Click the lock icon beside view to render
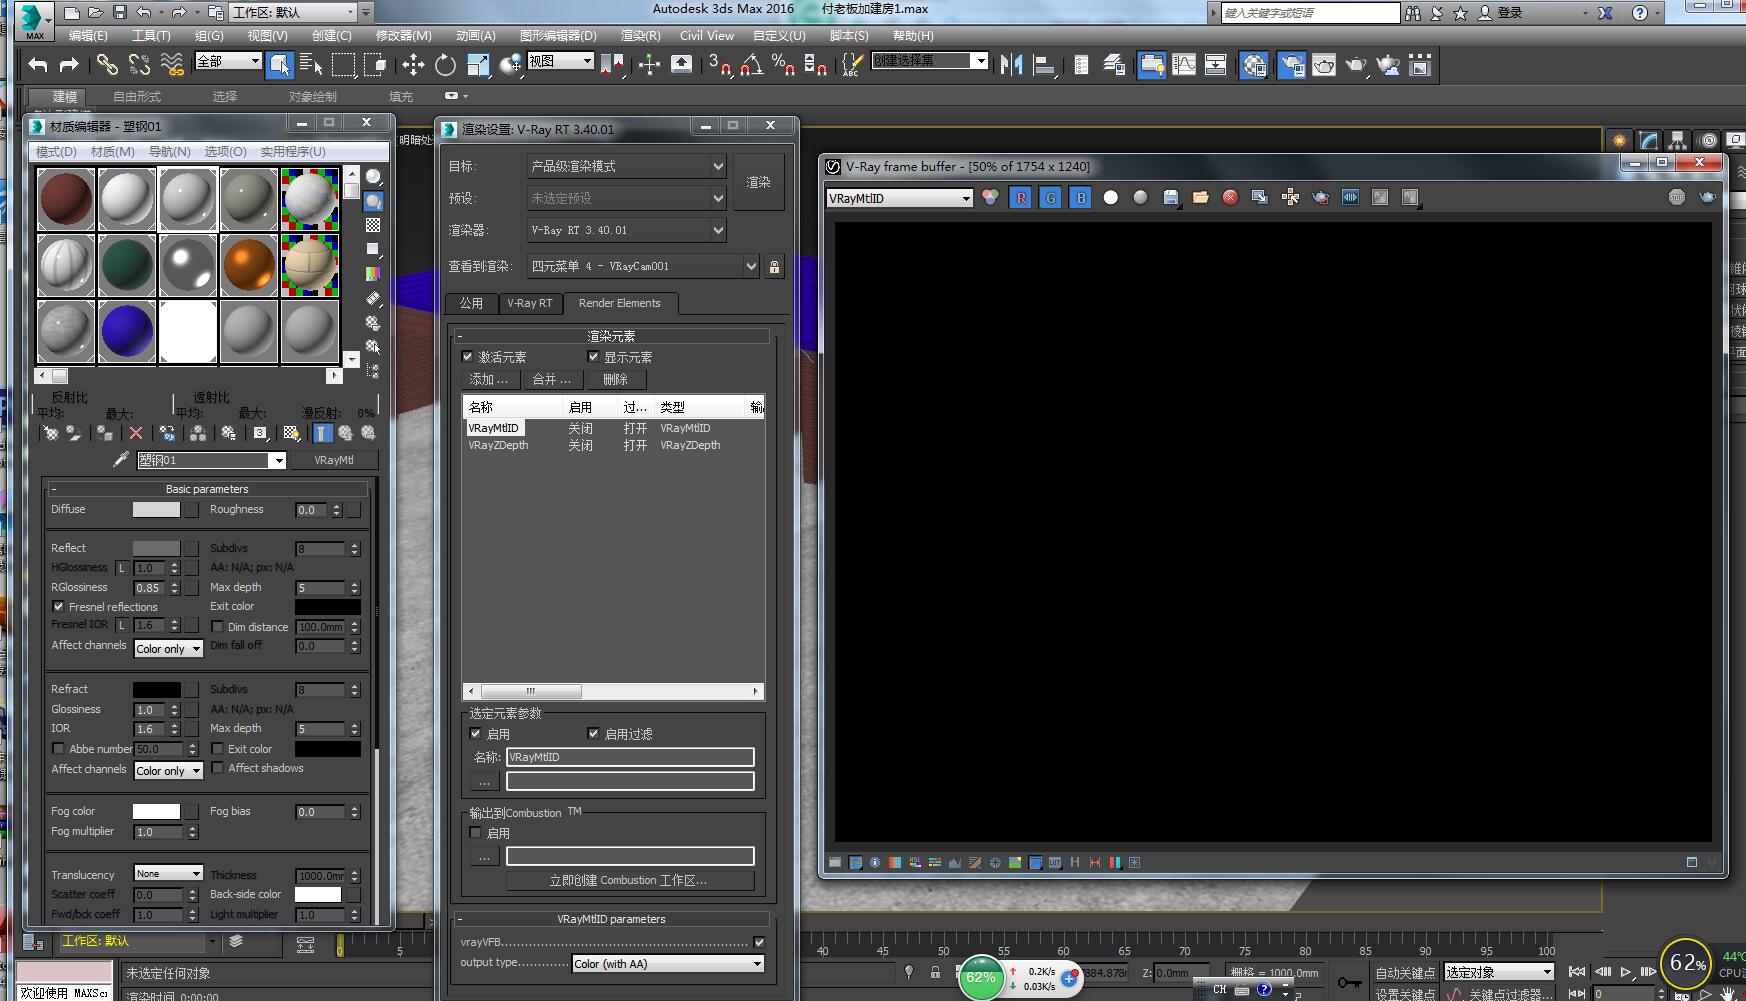This screenshot has height=1001, width=1746. pyautogui.click(x=774, y=267)
